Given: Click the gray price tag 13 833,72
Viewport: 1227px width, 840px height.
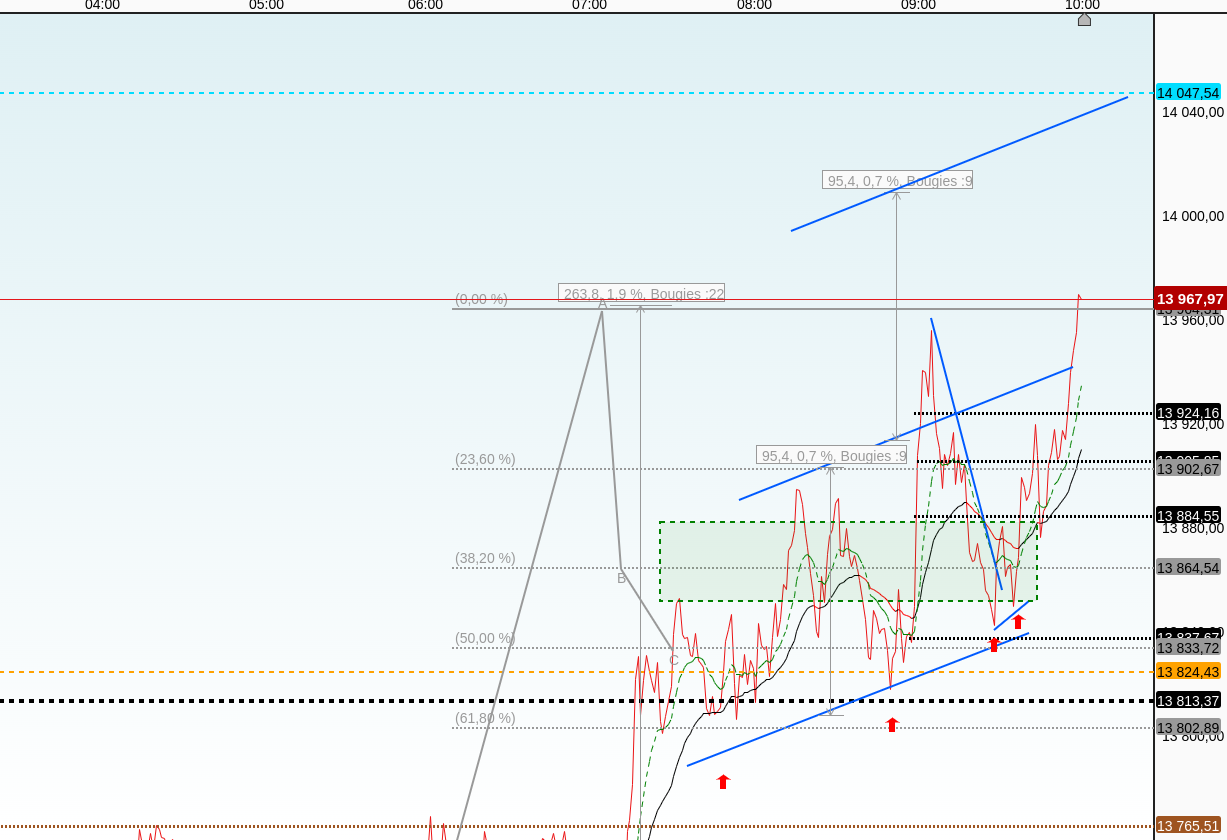Looking at the screenshot, I should point(1188,647).
